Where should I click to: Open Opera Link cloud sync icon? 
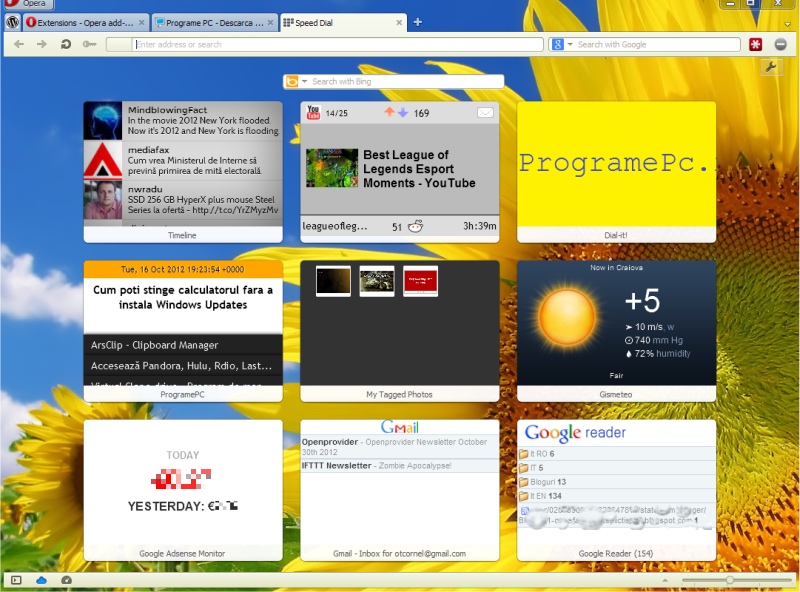(41, 580)
